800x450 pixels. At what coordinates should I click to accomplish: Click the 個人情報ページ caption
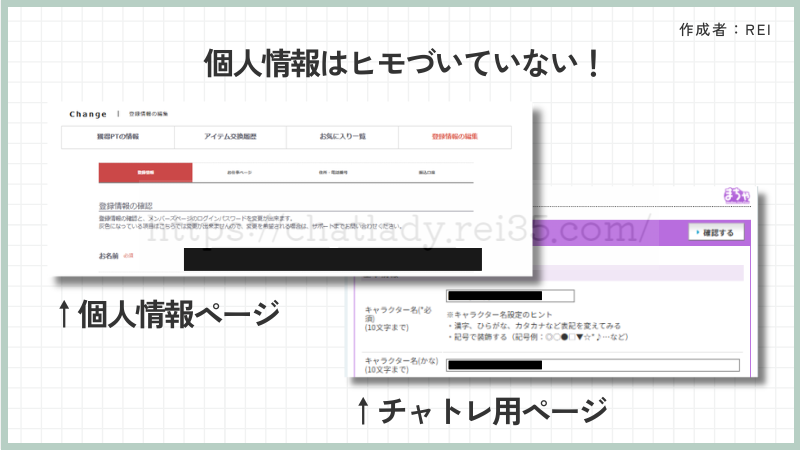pyautogui.click(x=169, y=314)
